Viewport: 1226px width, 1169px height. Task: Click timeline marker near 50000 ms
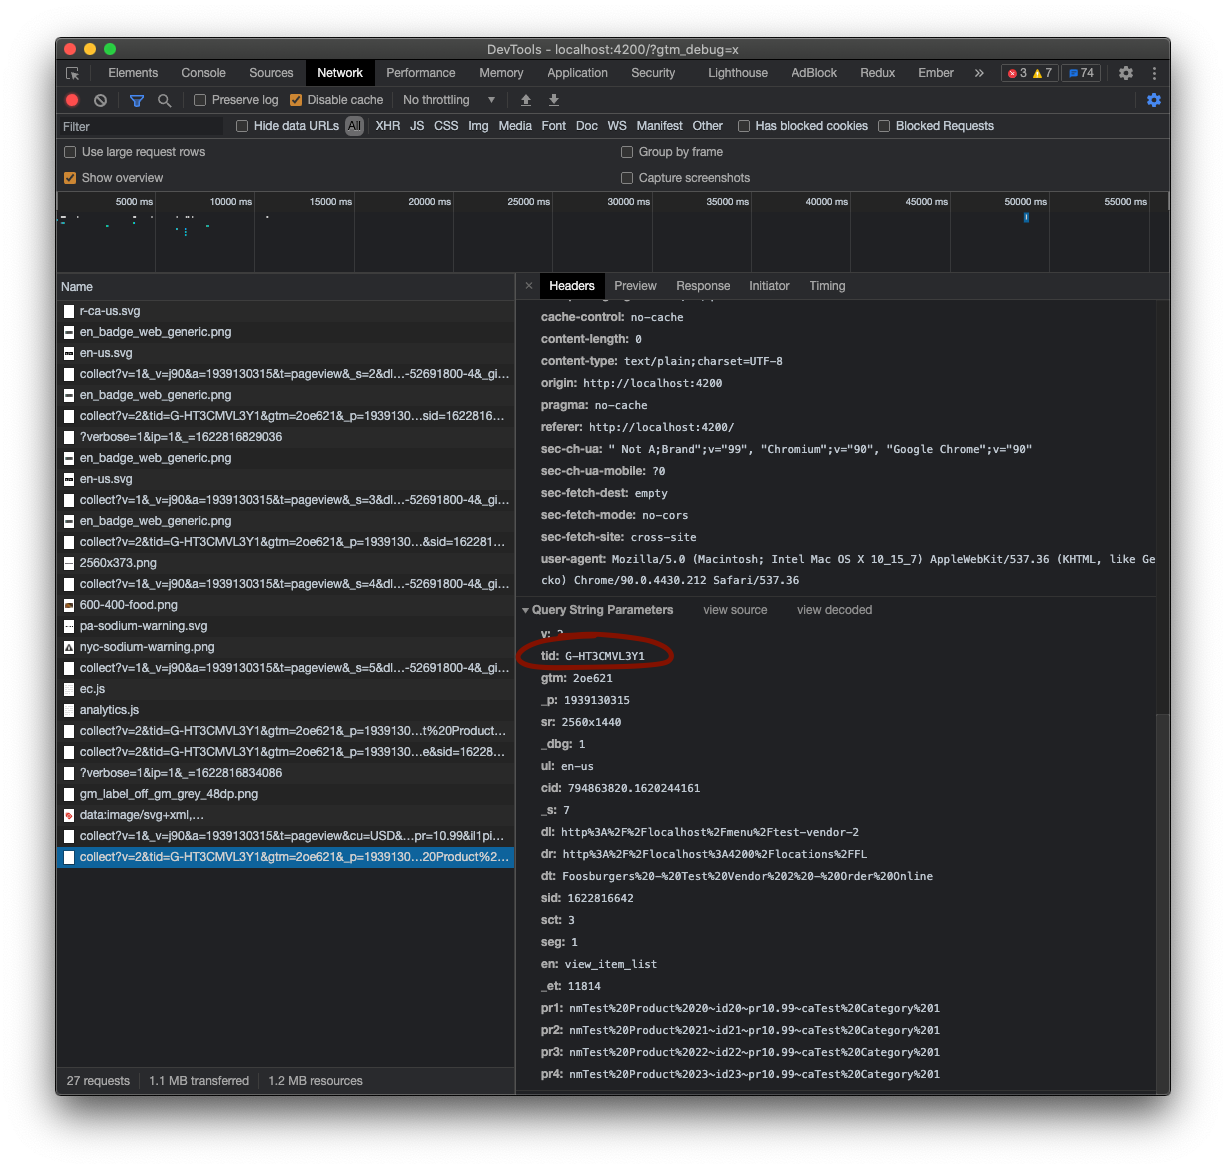pos(1026,217)
